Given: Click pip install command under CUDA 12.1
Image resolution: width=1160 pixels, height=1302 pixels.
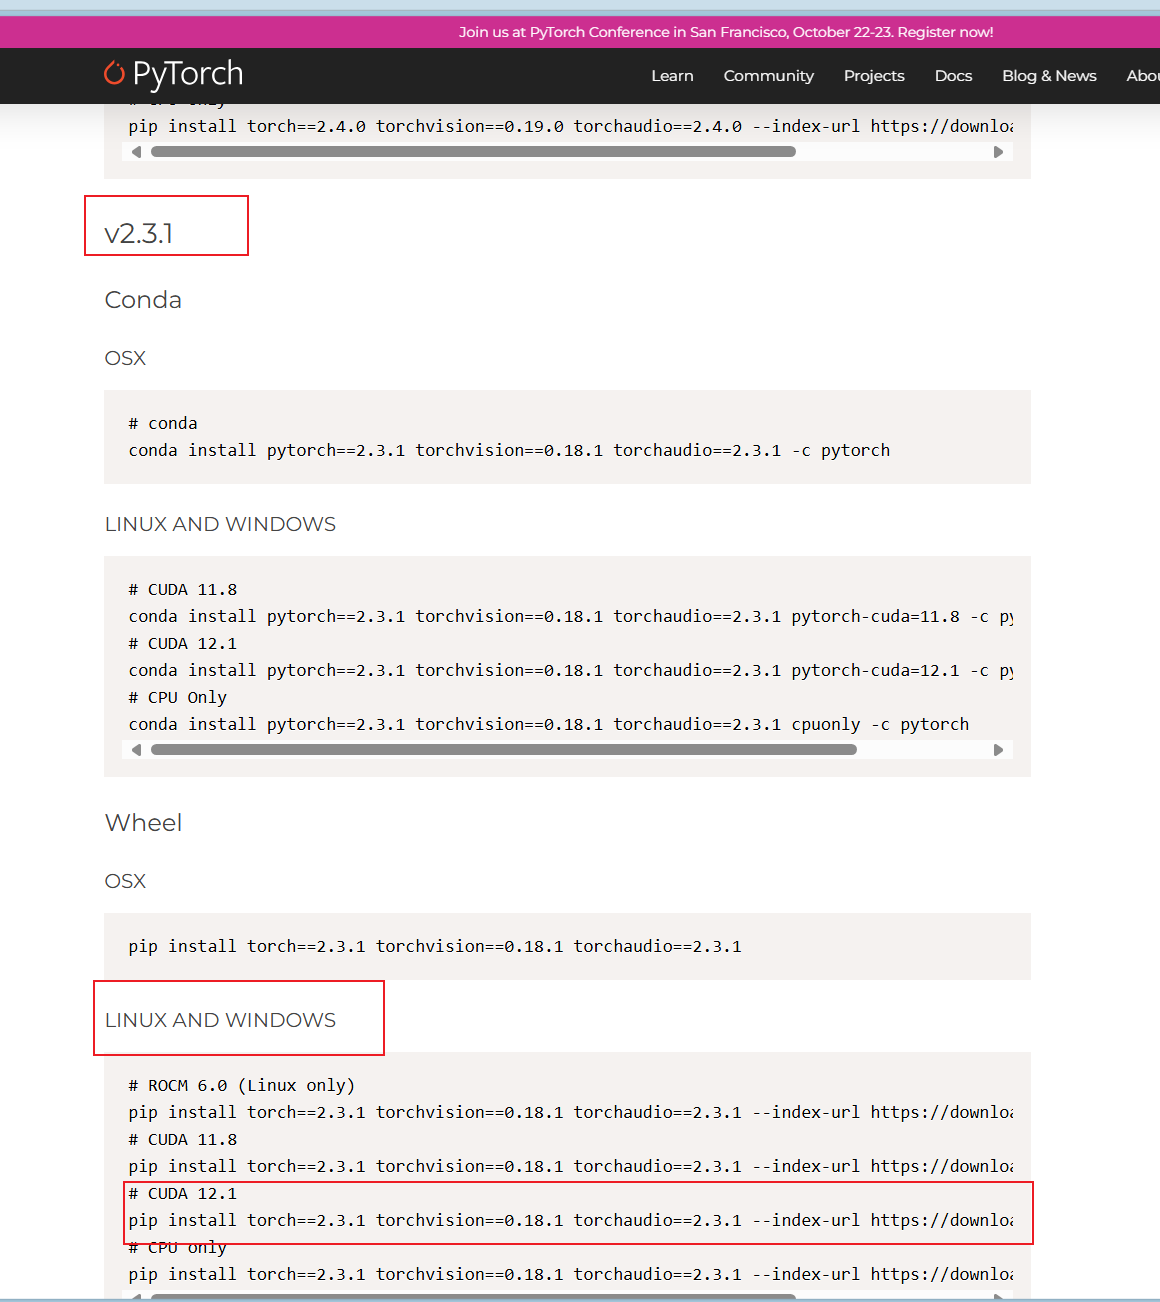Looking at the screenshot, I should point(570,1220).
